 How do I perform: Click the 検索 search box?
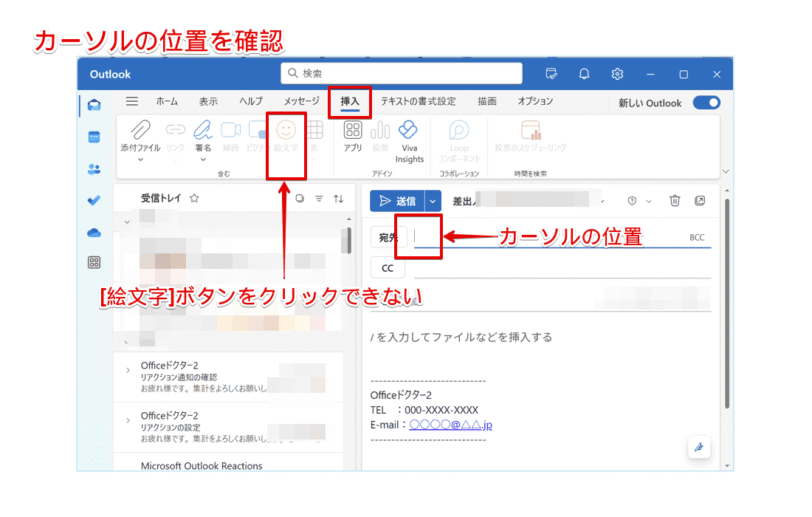(x=401, y=73)
